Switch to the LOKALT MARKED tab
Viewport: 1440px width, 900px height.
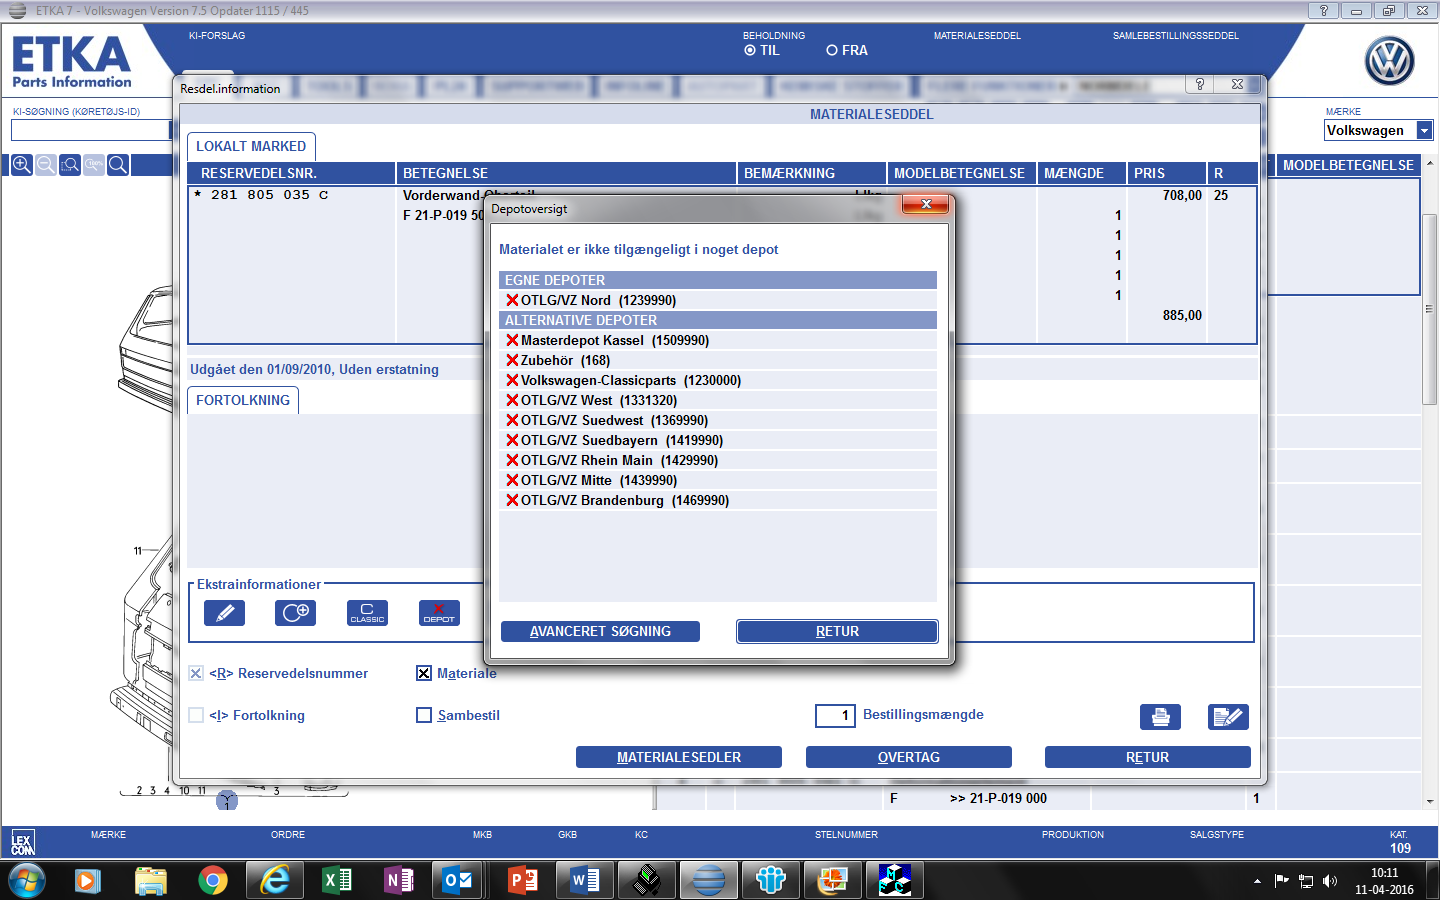251,146
